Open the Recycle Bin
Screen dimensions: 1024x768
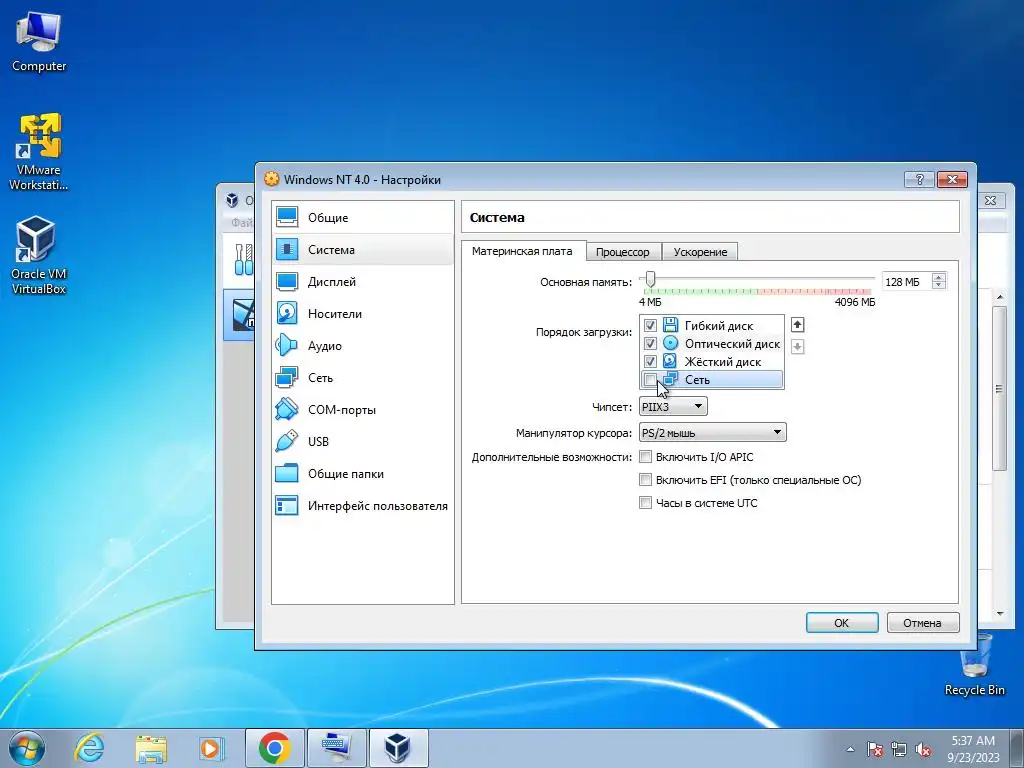[x=974, y=665]
